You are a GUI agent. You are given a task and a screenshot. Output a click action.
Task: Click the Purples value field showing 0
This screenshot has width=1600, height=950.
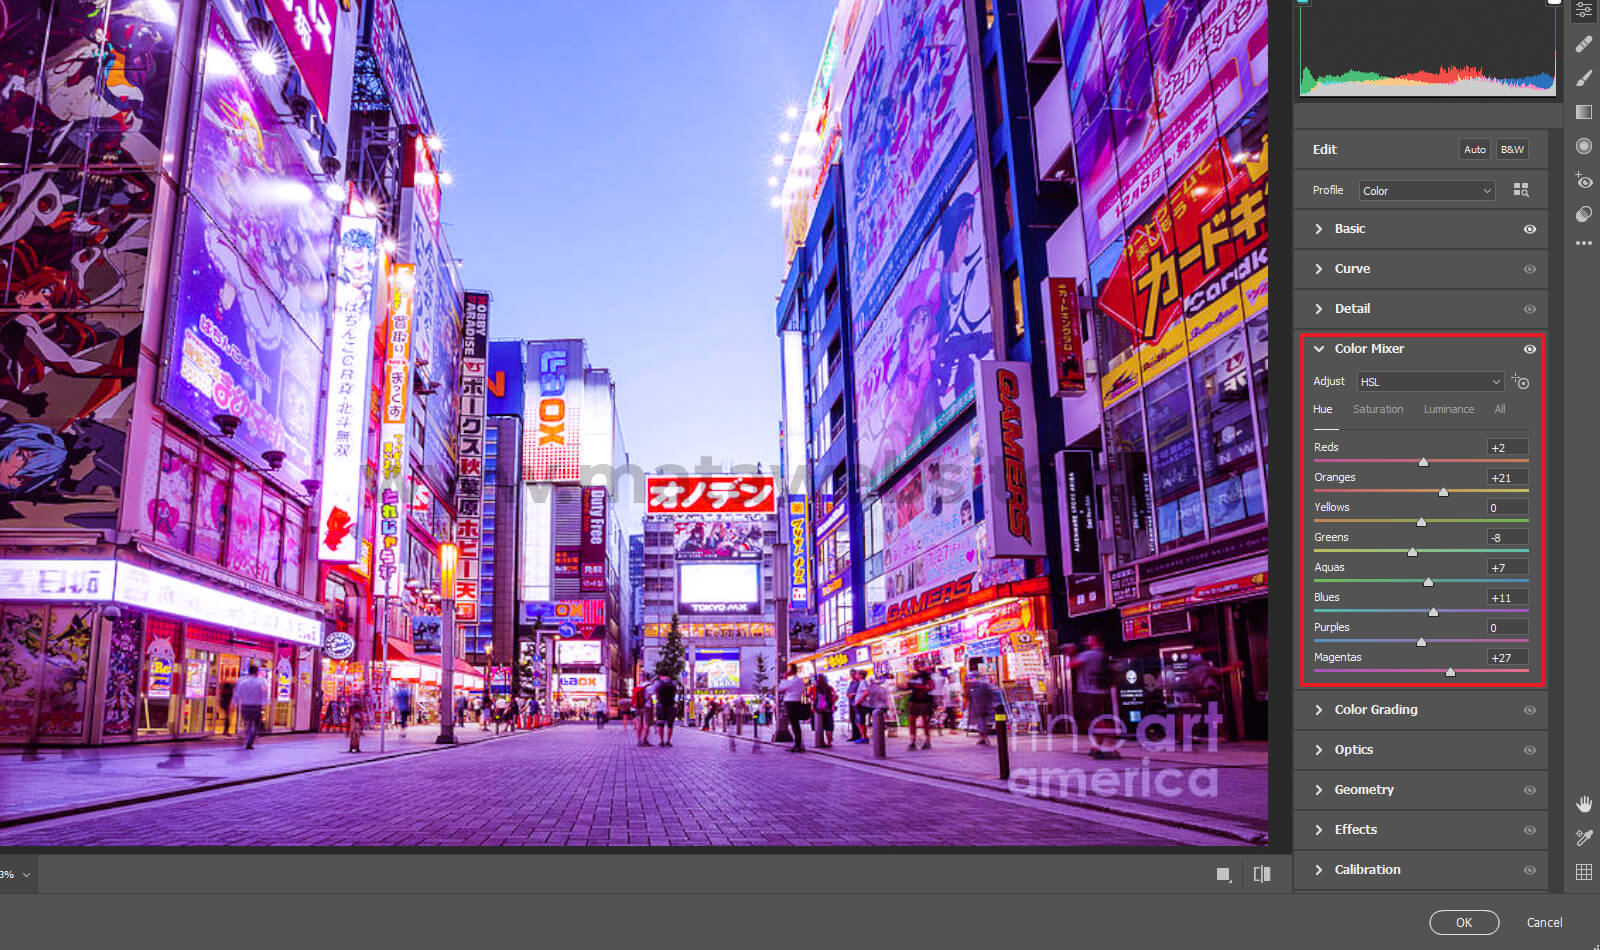1507,628
